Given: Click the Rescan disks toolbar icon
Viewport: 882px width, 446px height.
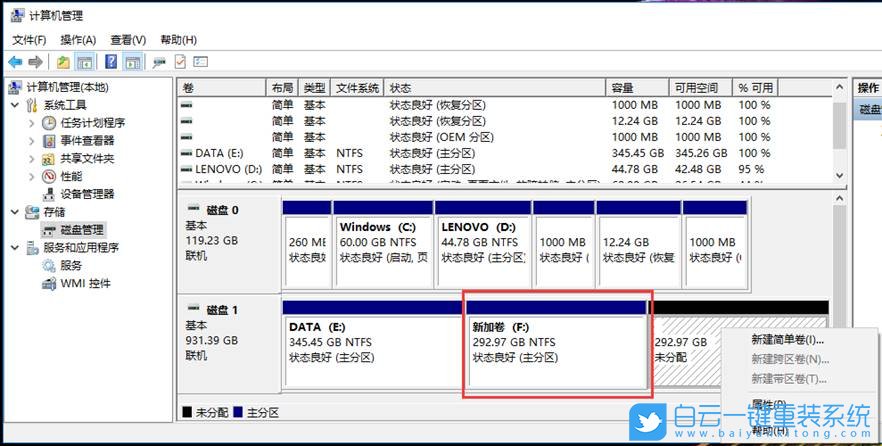Looking at the screenshot, I should (x=159, y=62).
